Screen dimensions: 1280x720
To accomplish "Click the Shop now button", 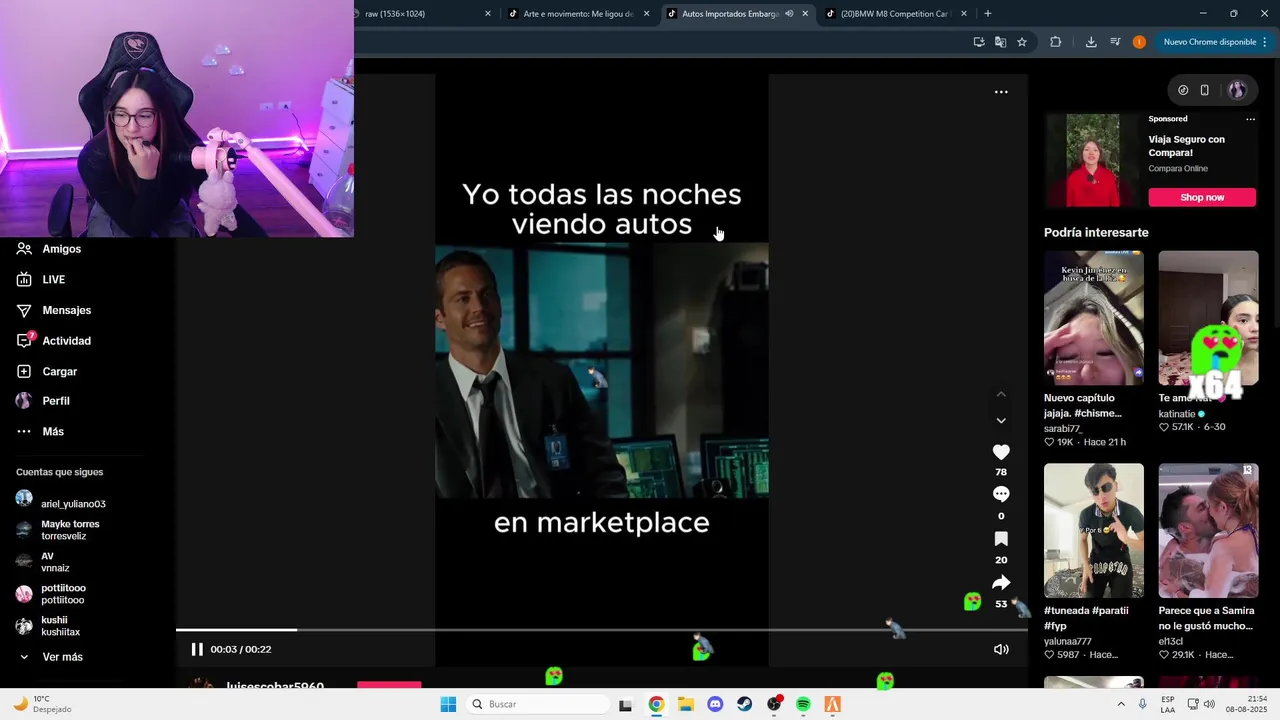I will (x=1202, y=197).
